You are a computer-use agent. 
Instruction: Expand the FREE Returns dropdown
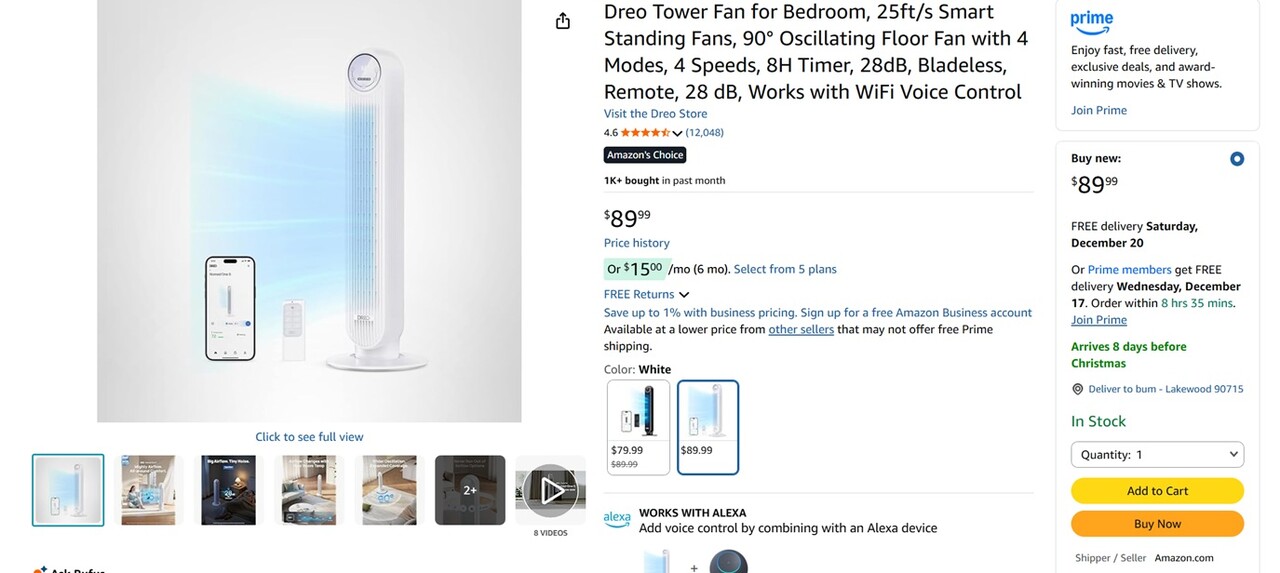click(684, 295)
